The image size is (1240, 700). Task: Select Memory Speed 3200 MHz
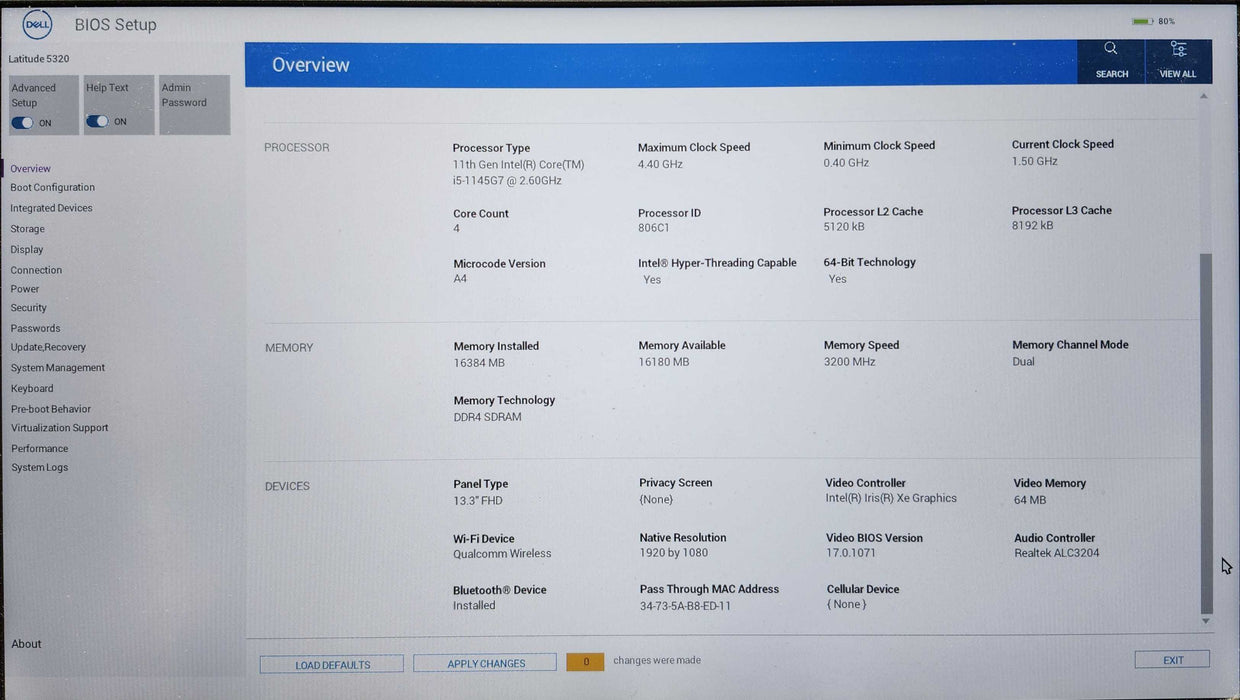(x=850, y=362)
